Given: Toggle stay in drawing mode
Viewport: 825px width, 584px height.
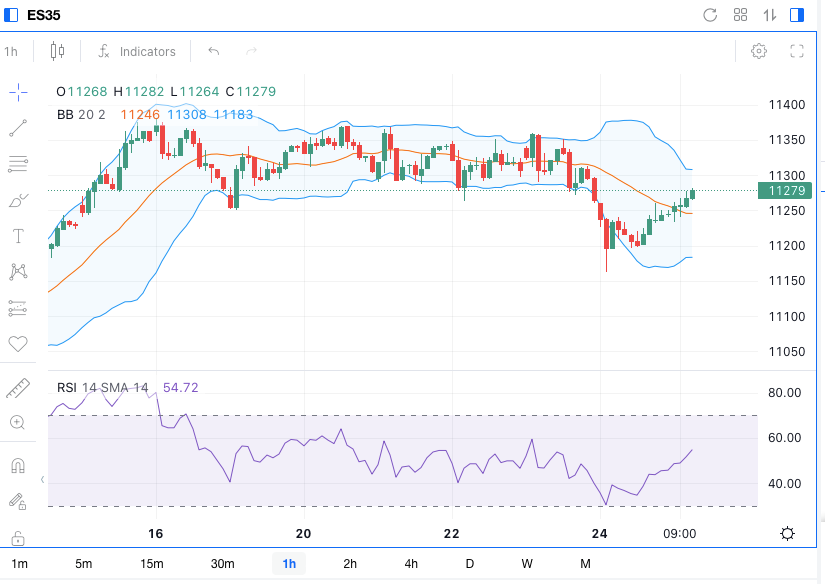Looking at the screenshot, I should coord(18,502).
